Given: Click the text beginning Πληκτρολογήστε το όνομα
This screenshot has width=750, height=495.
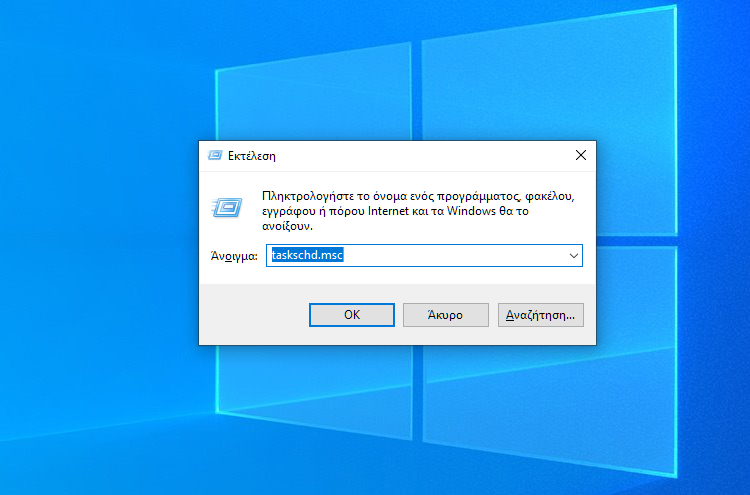Looking at the screenshot, I should click(418, 211).
